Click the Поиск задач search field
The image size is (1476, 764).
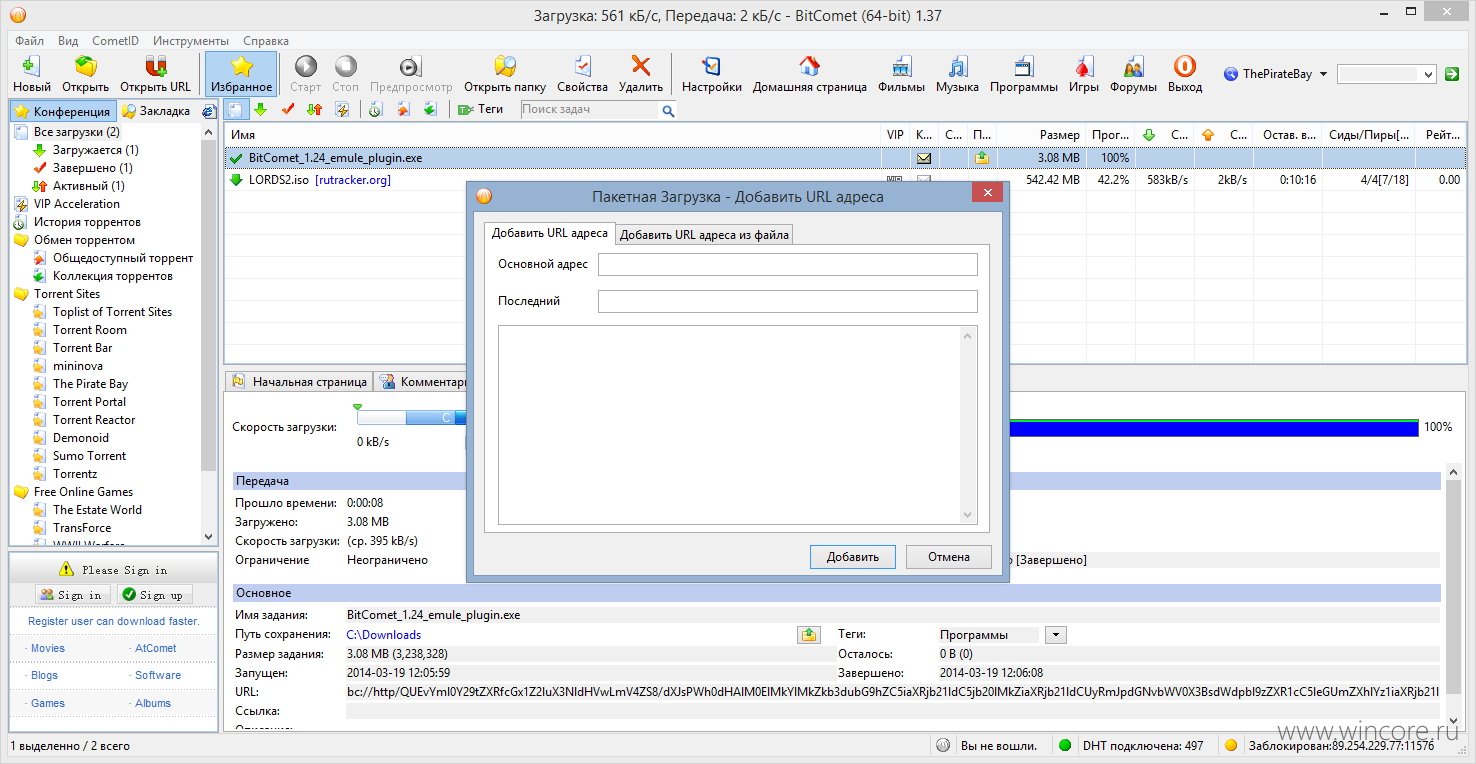(591, 110)
